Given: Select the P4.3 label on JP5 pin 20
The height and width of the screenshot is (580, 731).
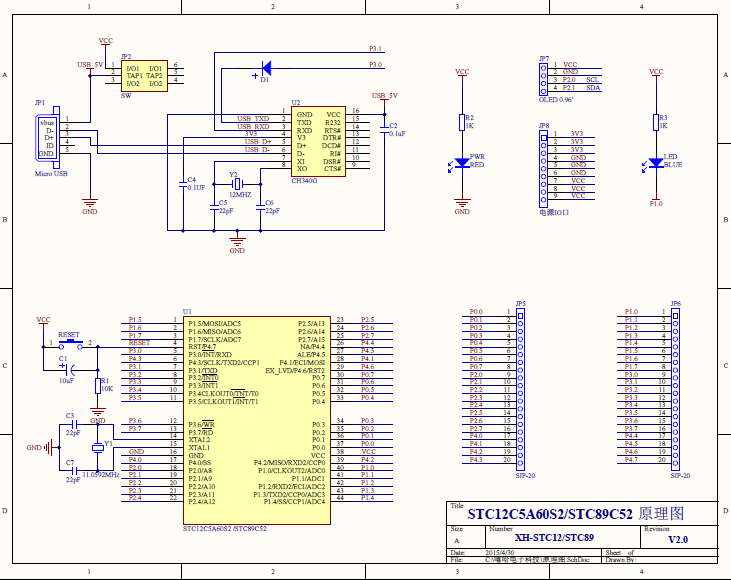Looking at the screenshot, I should coord(476,459).
